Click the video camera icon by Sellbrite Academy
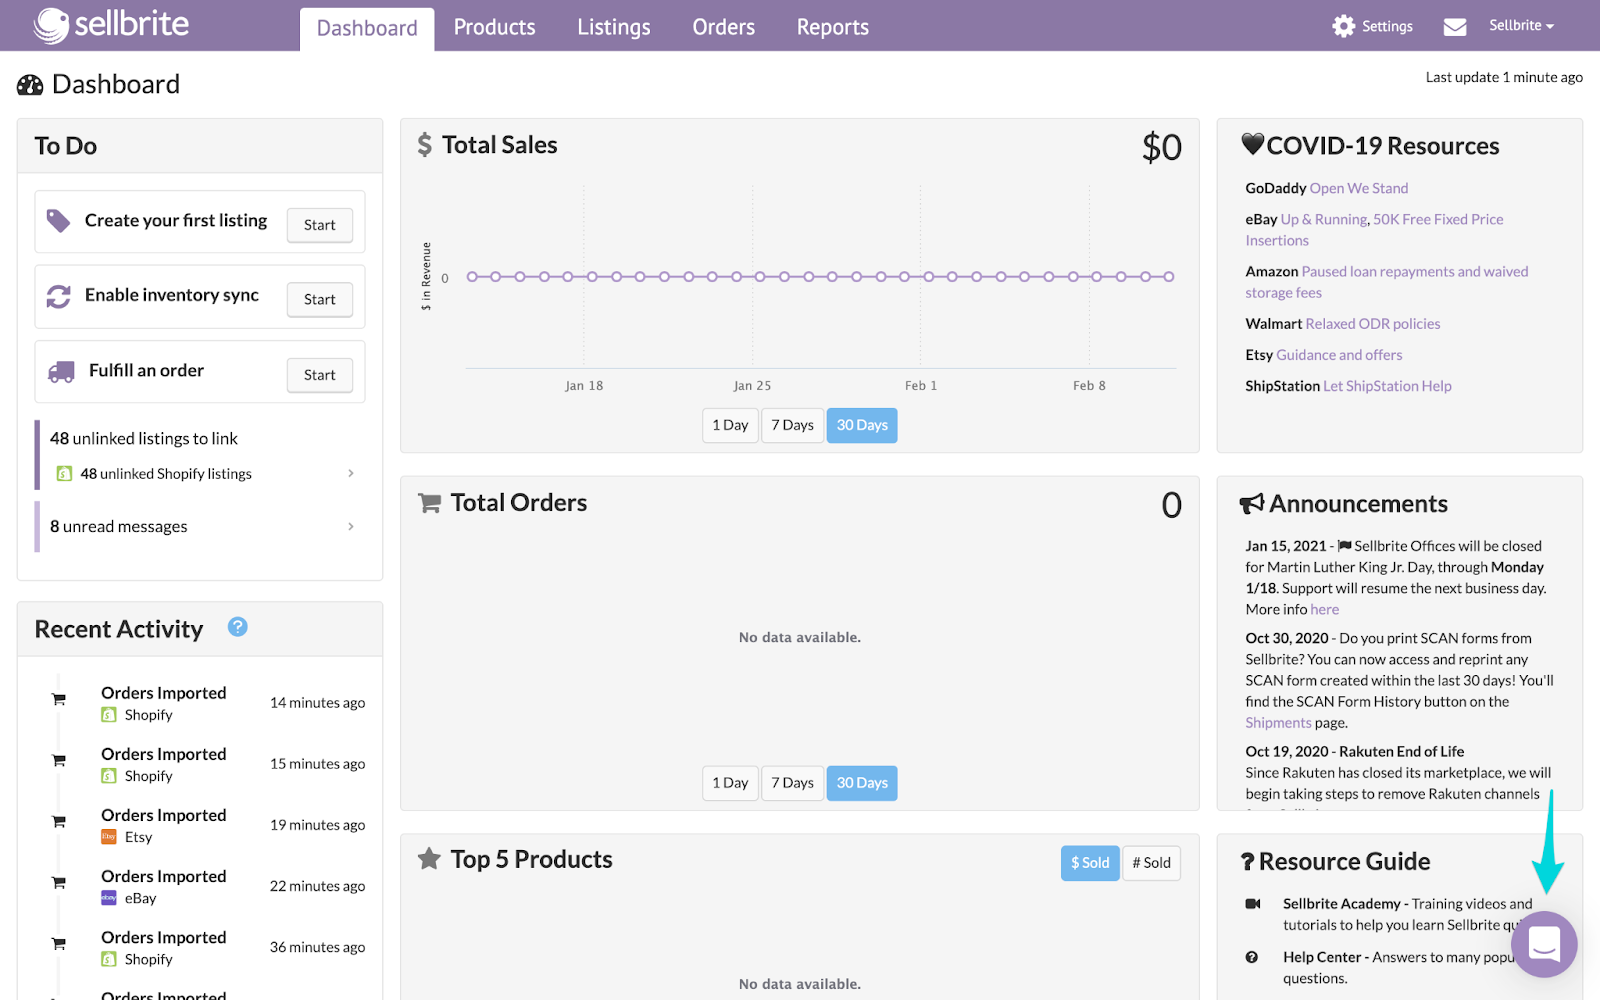1600x1000 pixels. (1252, 904)
